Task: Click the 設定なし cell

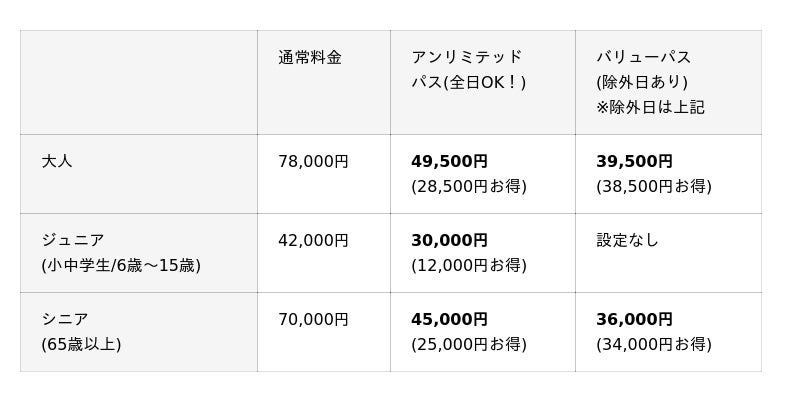Action: [627, 240]
